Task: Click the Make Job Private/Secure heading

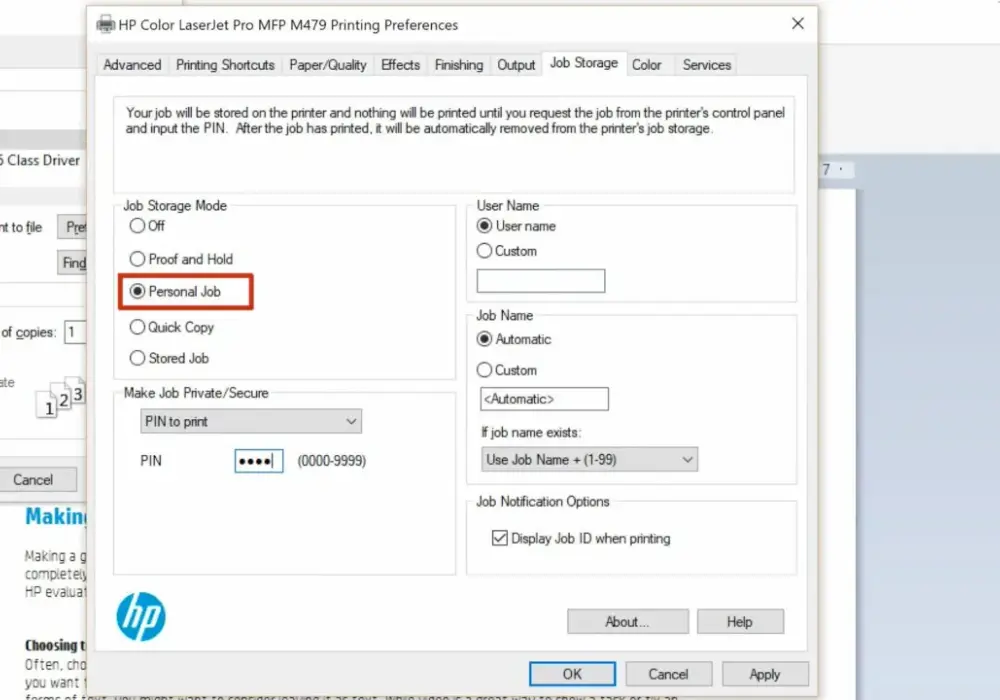Action: coord(196,393)
